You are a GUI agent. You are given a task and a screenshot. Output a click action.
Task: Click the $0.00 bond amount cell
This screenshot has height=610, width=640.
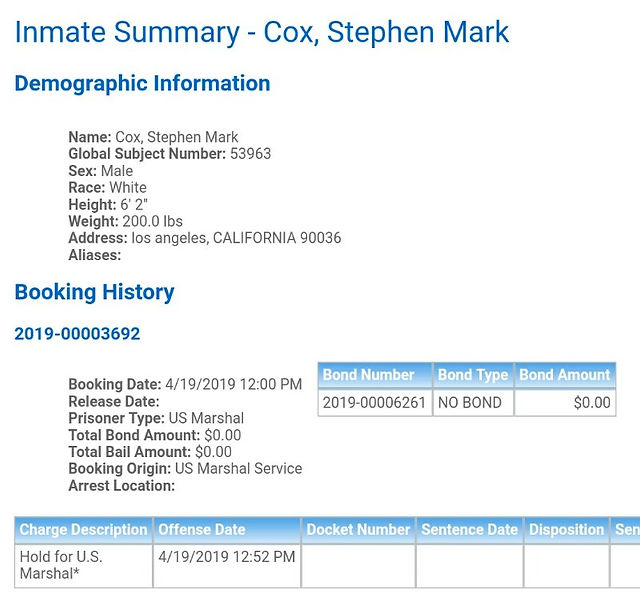click(x=565, y=403)
